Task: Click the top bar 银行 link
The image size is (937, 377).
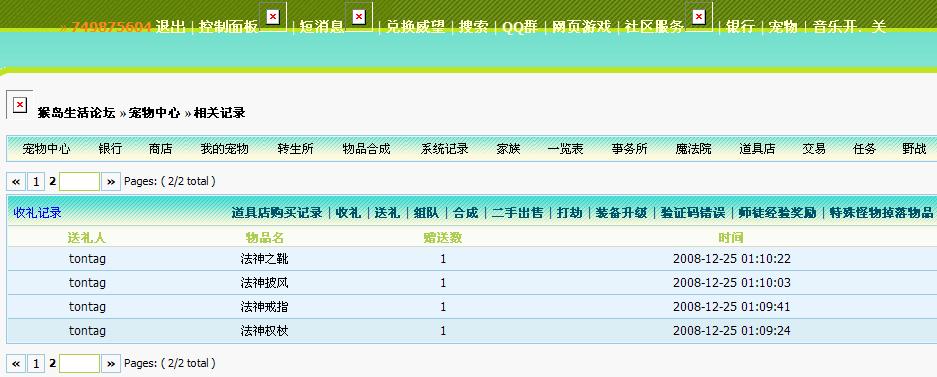Action: [x=740, y=27]
